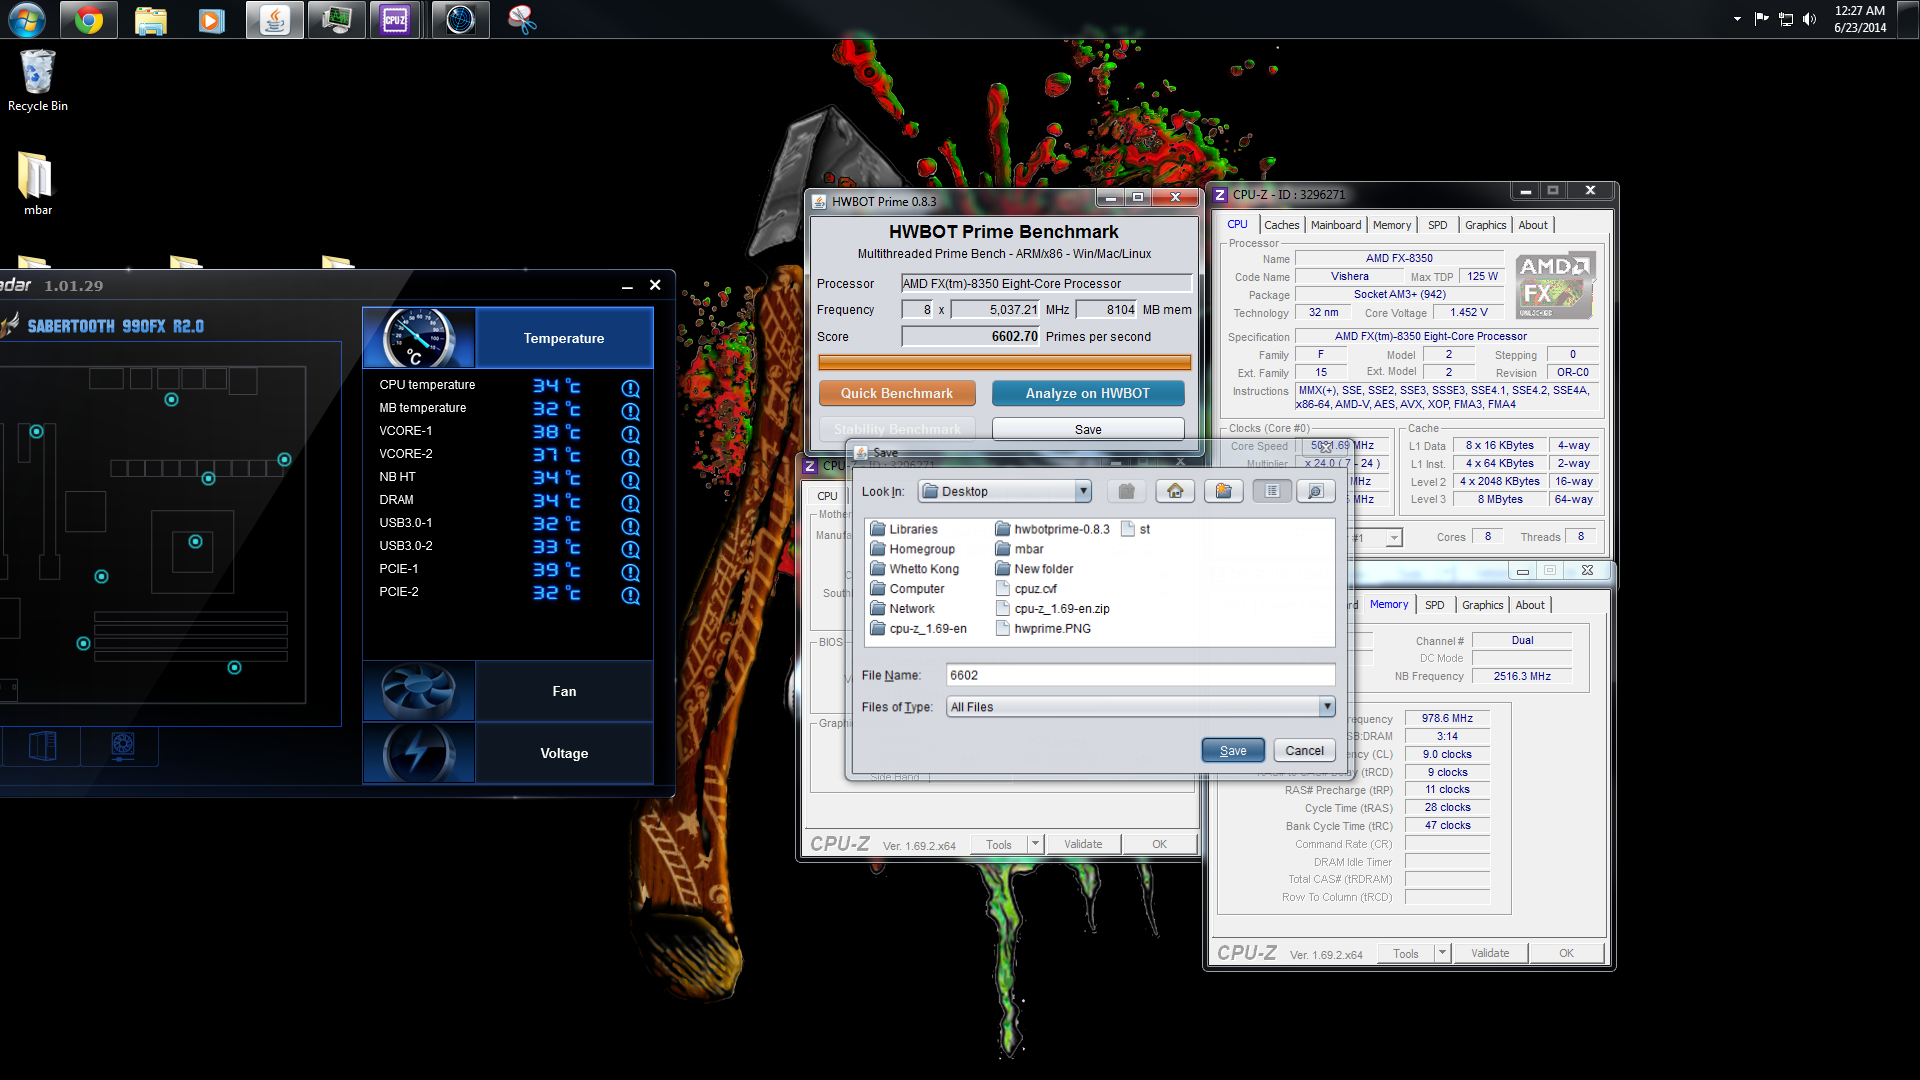Click Analyze on HWBOT button
This screenshot has height=1080, width=1920.
pyautogui.click(x=1087, y=393)
